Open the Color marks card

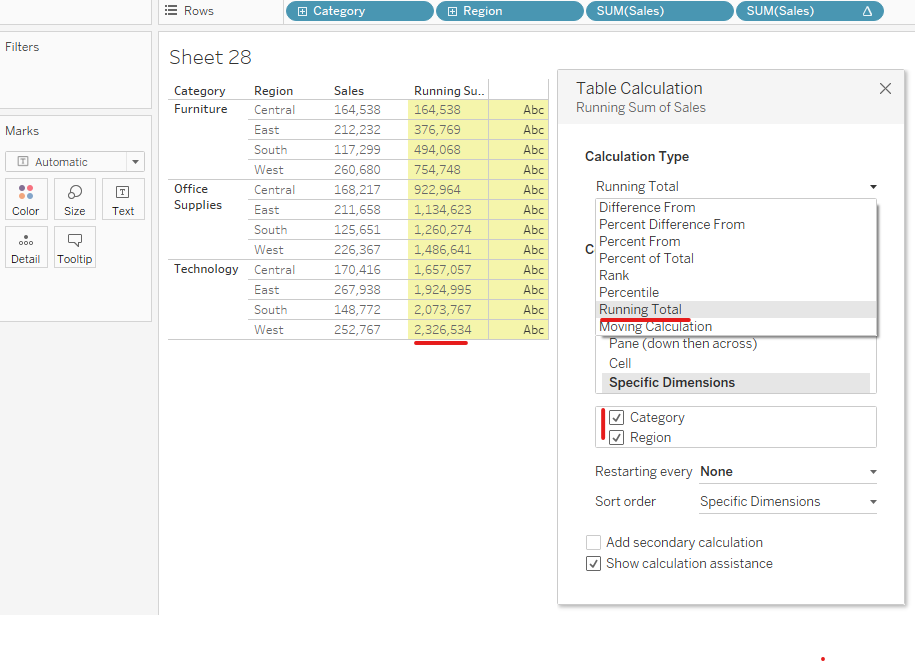pos(26,199)
